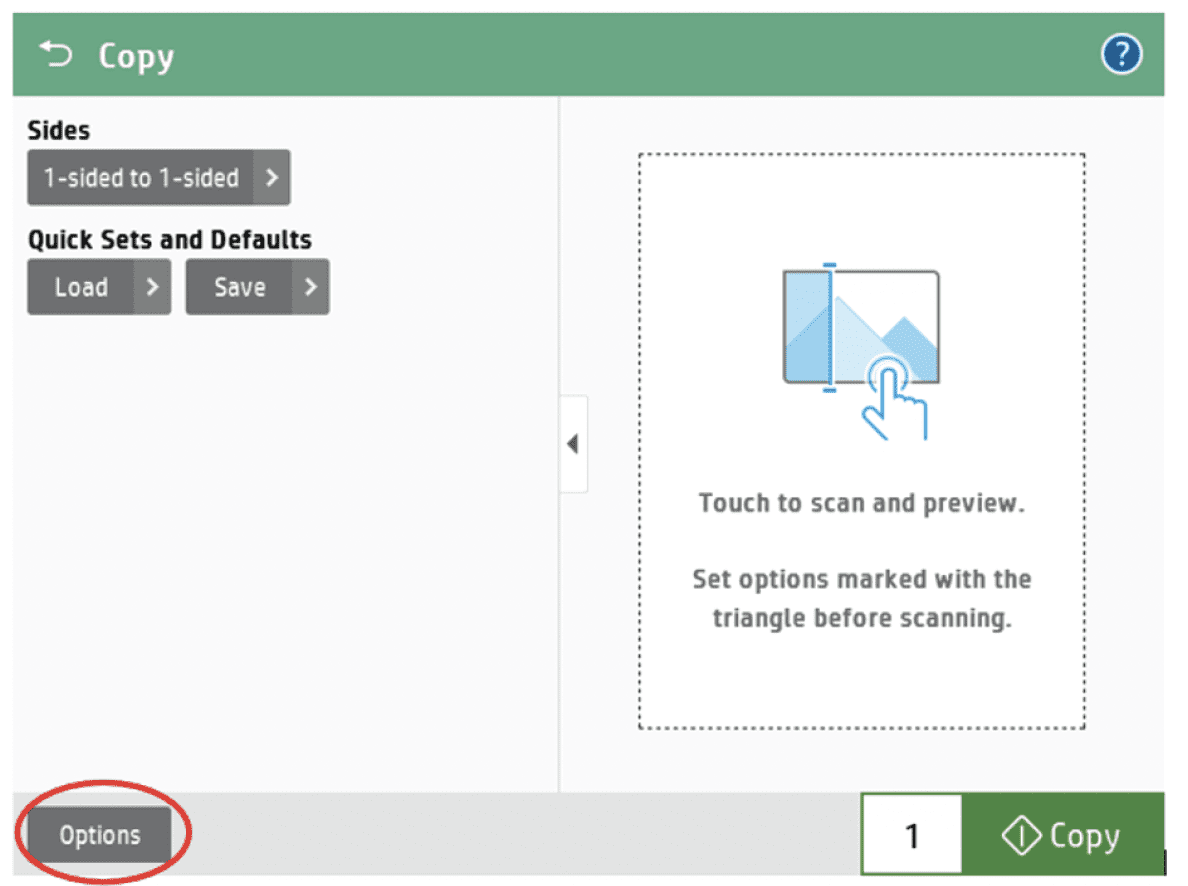Tap the back arrow to exit Copy
This screenshot has width=1188, height=886.
(x=55, y=54)
